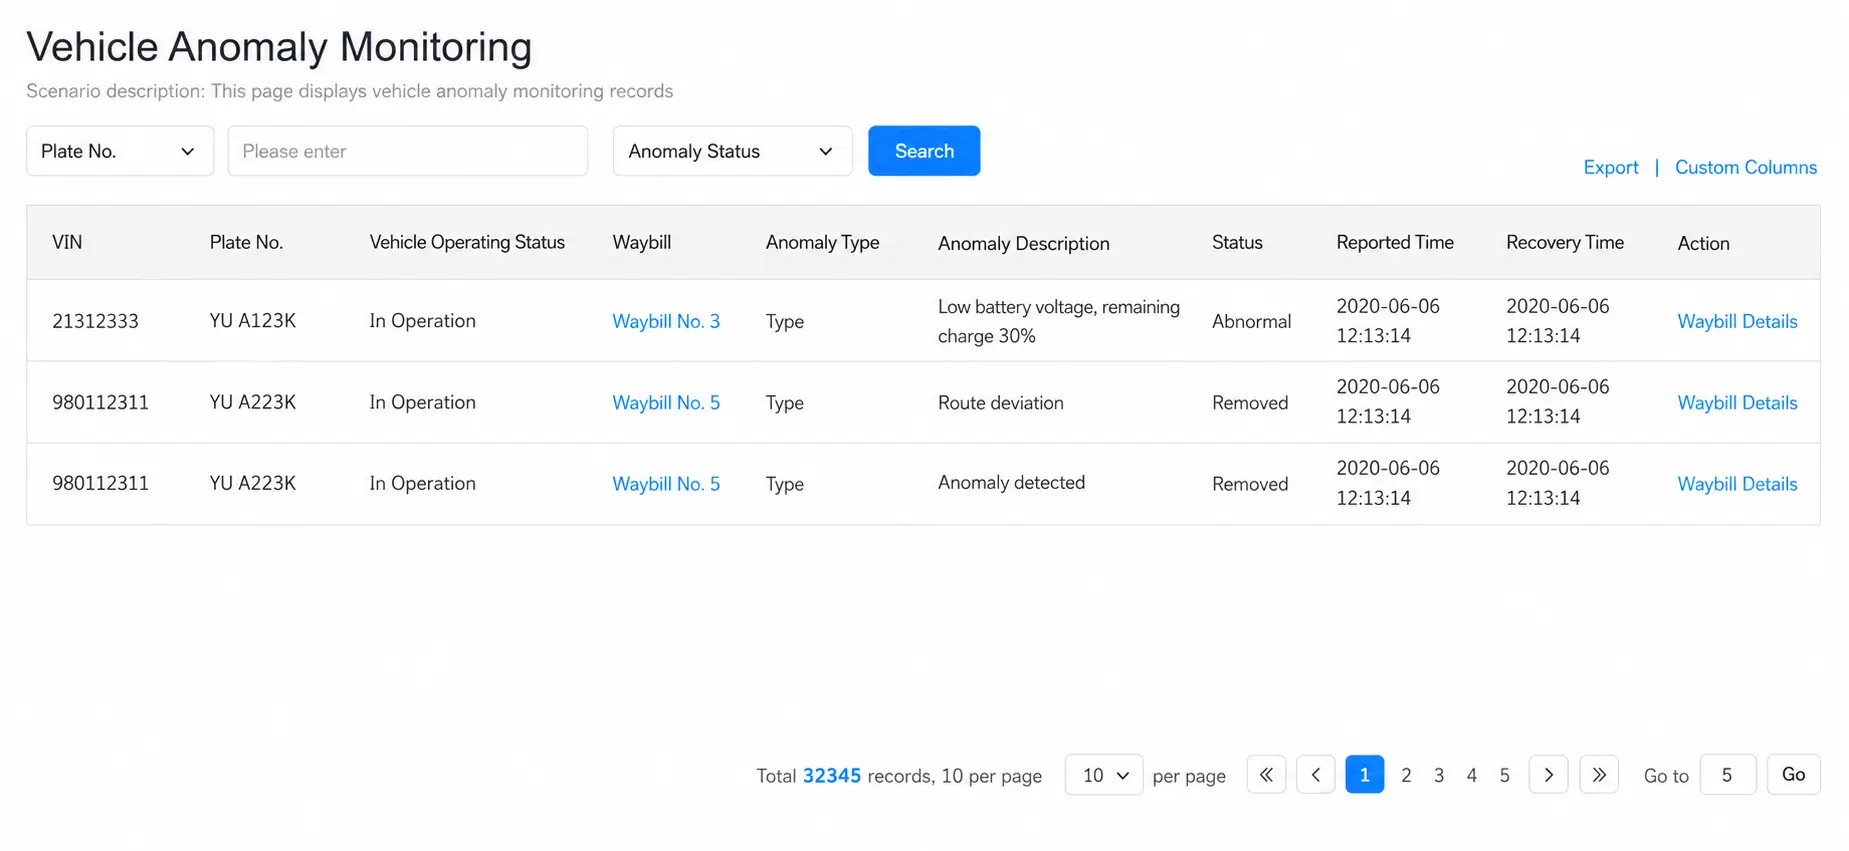Image resolution: width=1849 pixels, height=851 pixels.
Task: Click the Export link
Action: (1611, 167)
